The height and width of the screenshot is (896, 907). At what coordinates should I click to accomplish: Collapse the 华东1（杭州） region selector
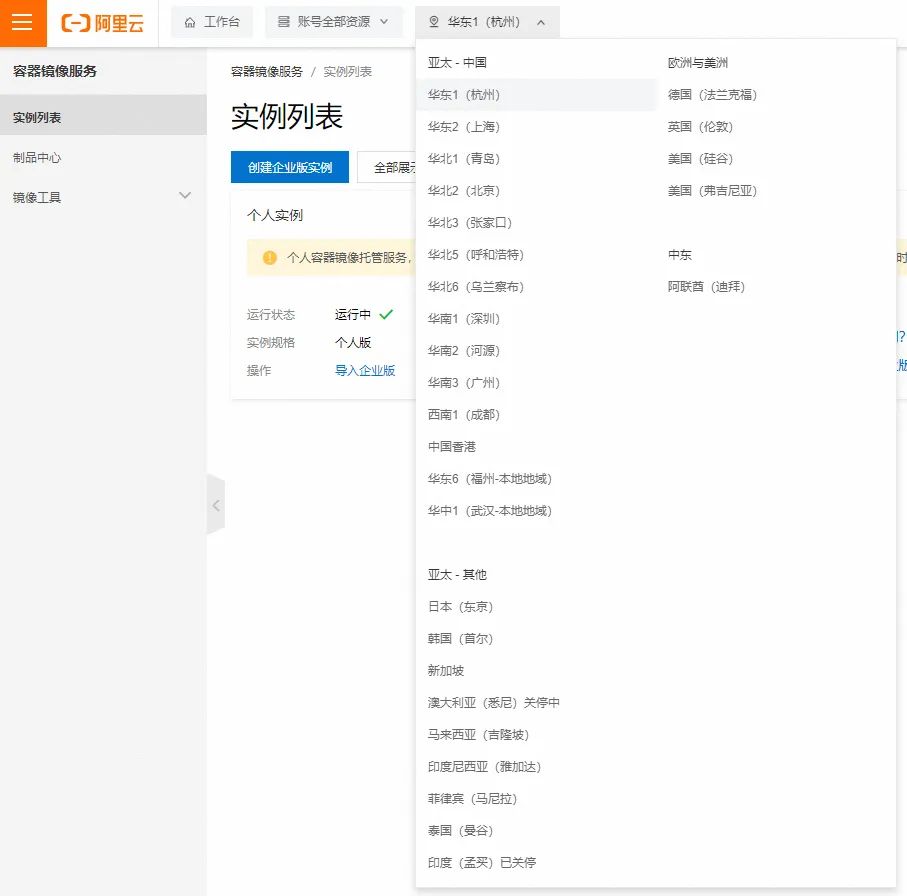point(487,22)
